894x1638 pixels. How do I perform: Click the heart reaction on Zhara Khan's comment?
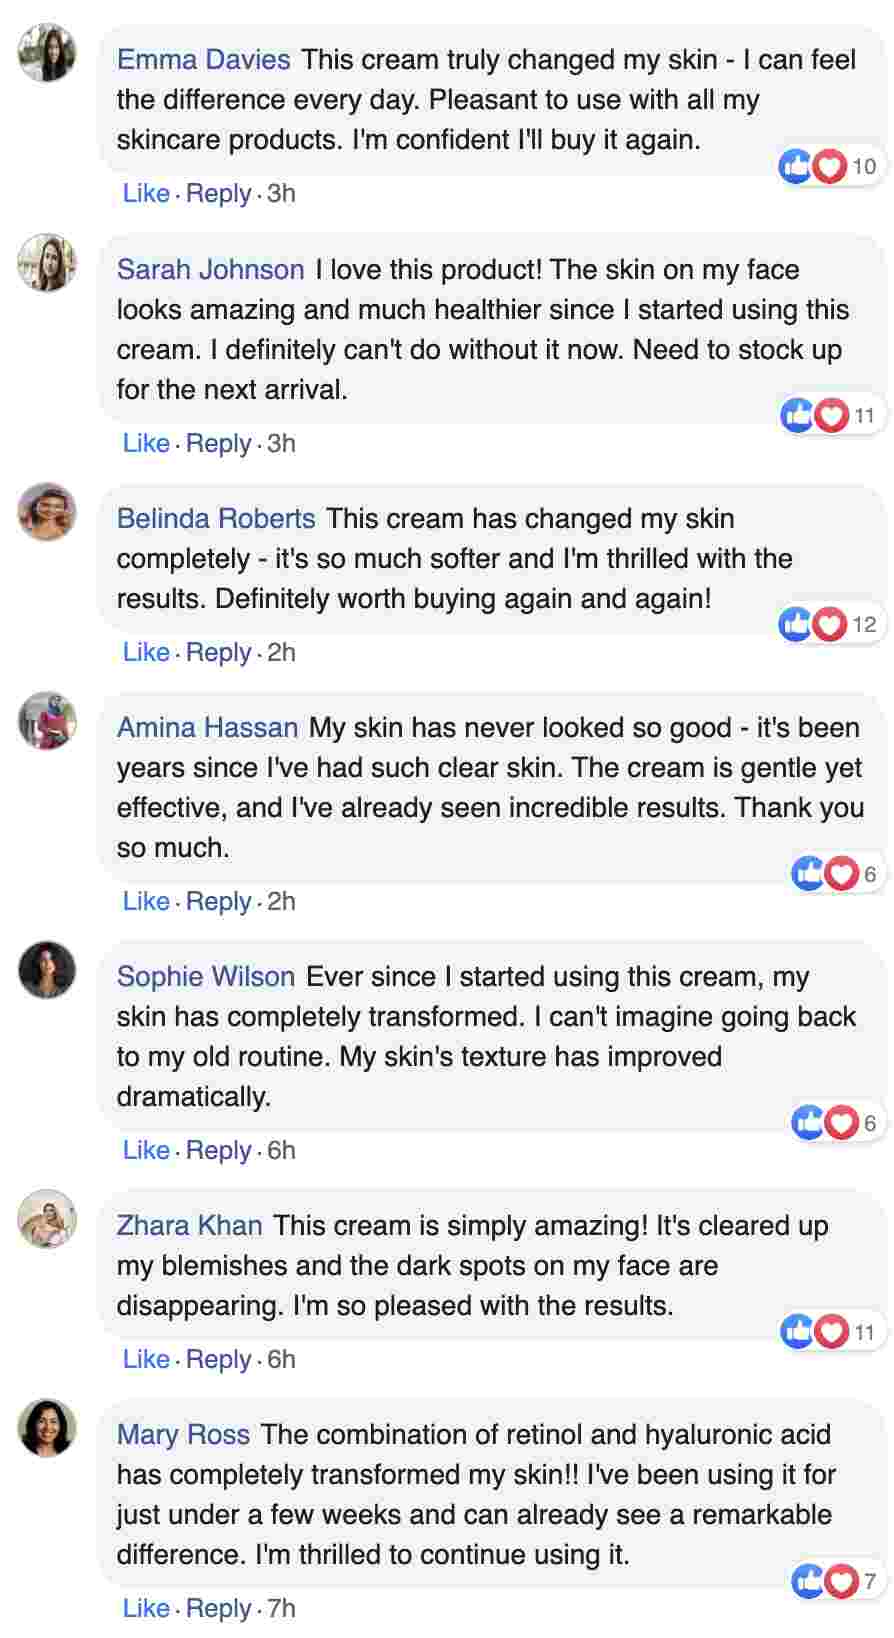click(x=831, y=1331)
